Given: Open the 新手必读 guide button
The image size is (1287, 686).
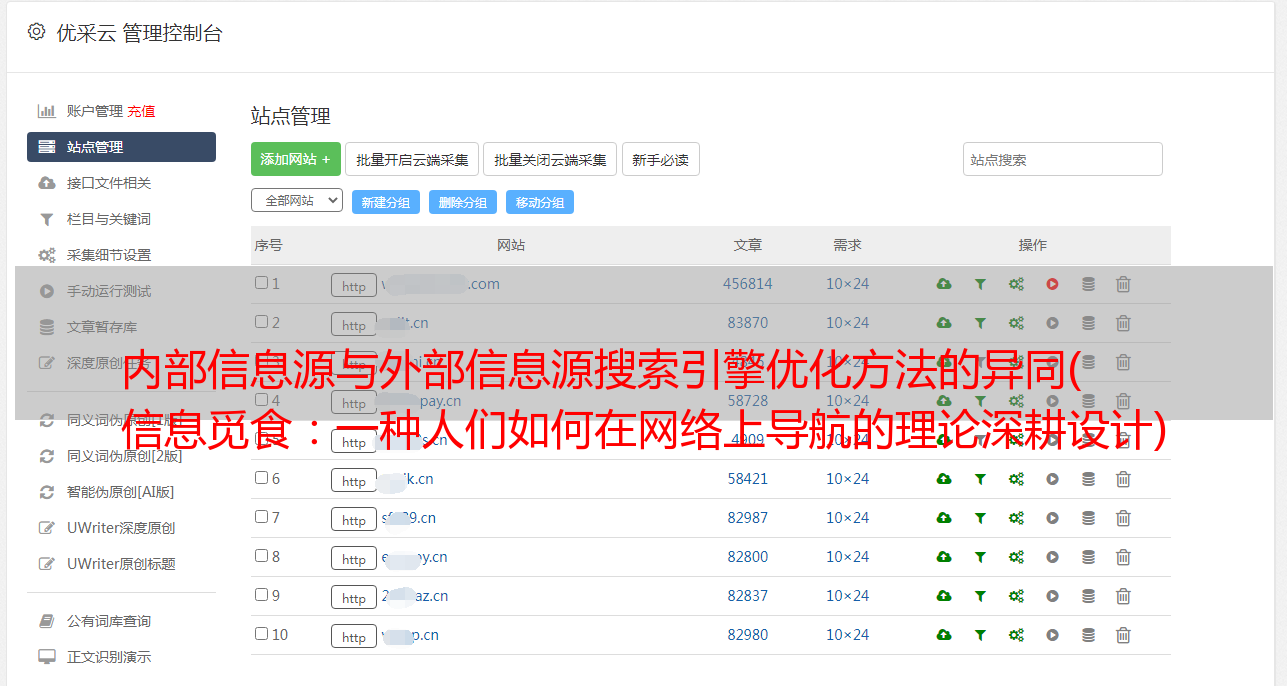Looking at the screenshot, I should [660, 159].
